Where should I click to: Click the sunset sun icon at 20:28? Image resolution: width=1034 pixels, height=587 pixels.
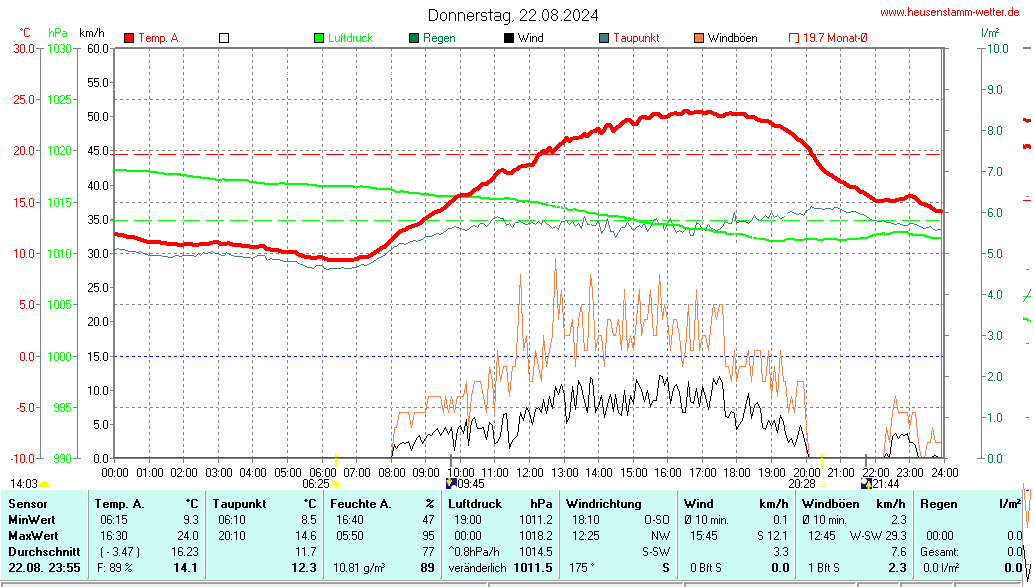coord(822,484)
